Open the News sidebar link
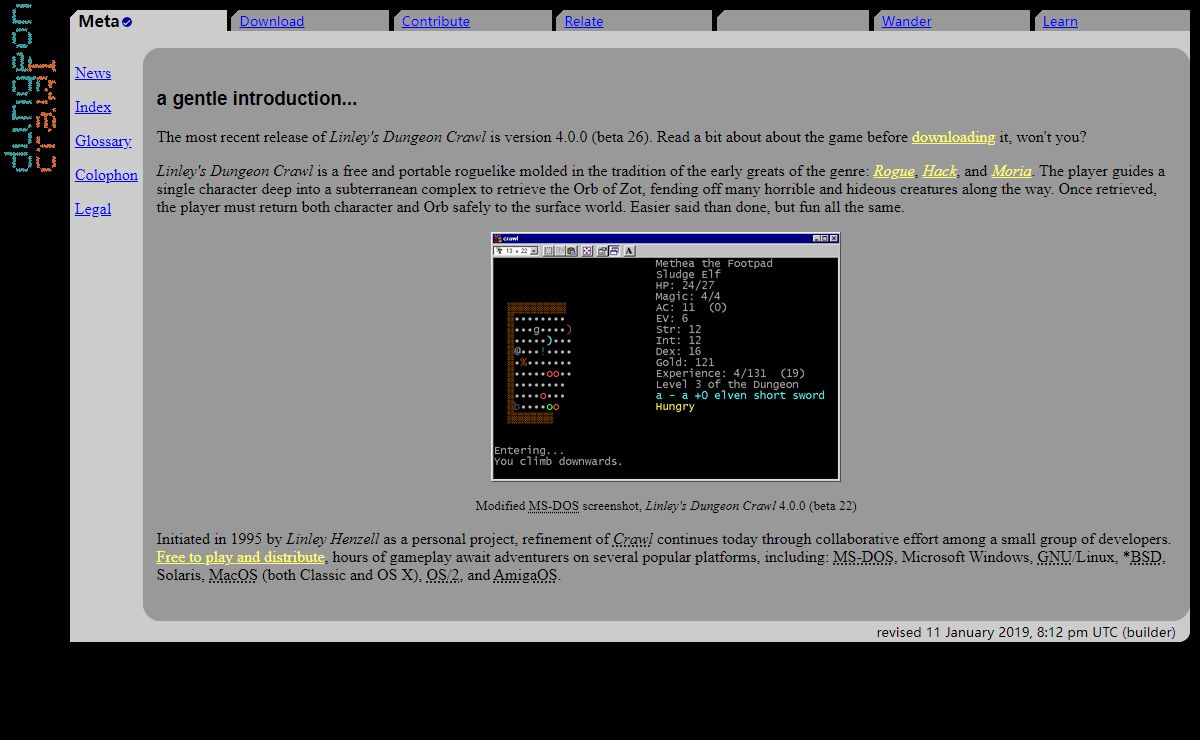 point(93,73)
